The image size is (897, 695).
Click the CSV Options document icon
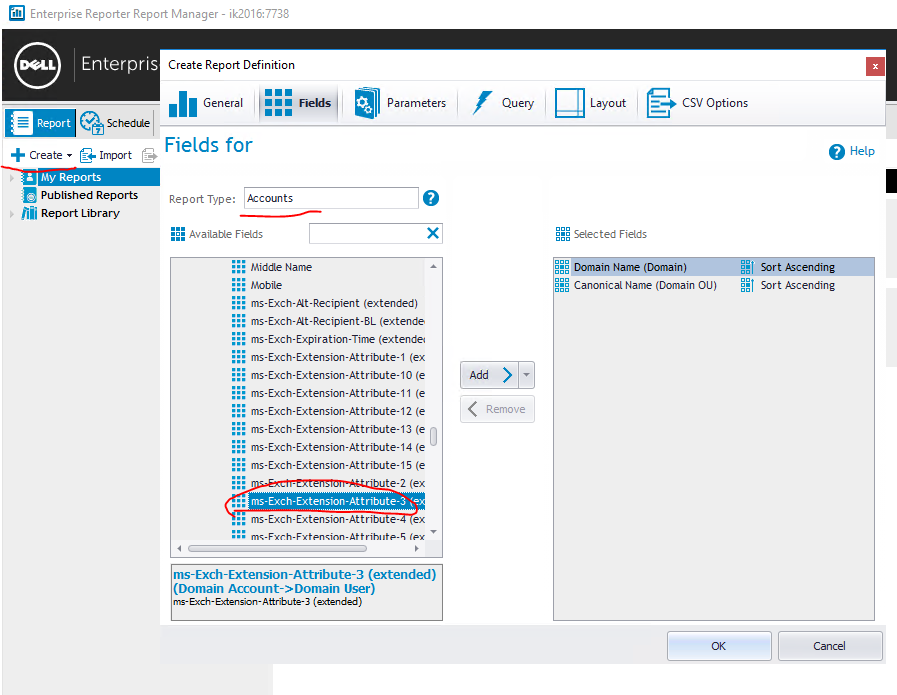pyautogui.click(x=661, y=103)
